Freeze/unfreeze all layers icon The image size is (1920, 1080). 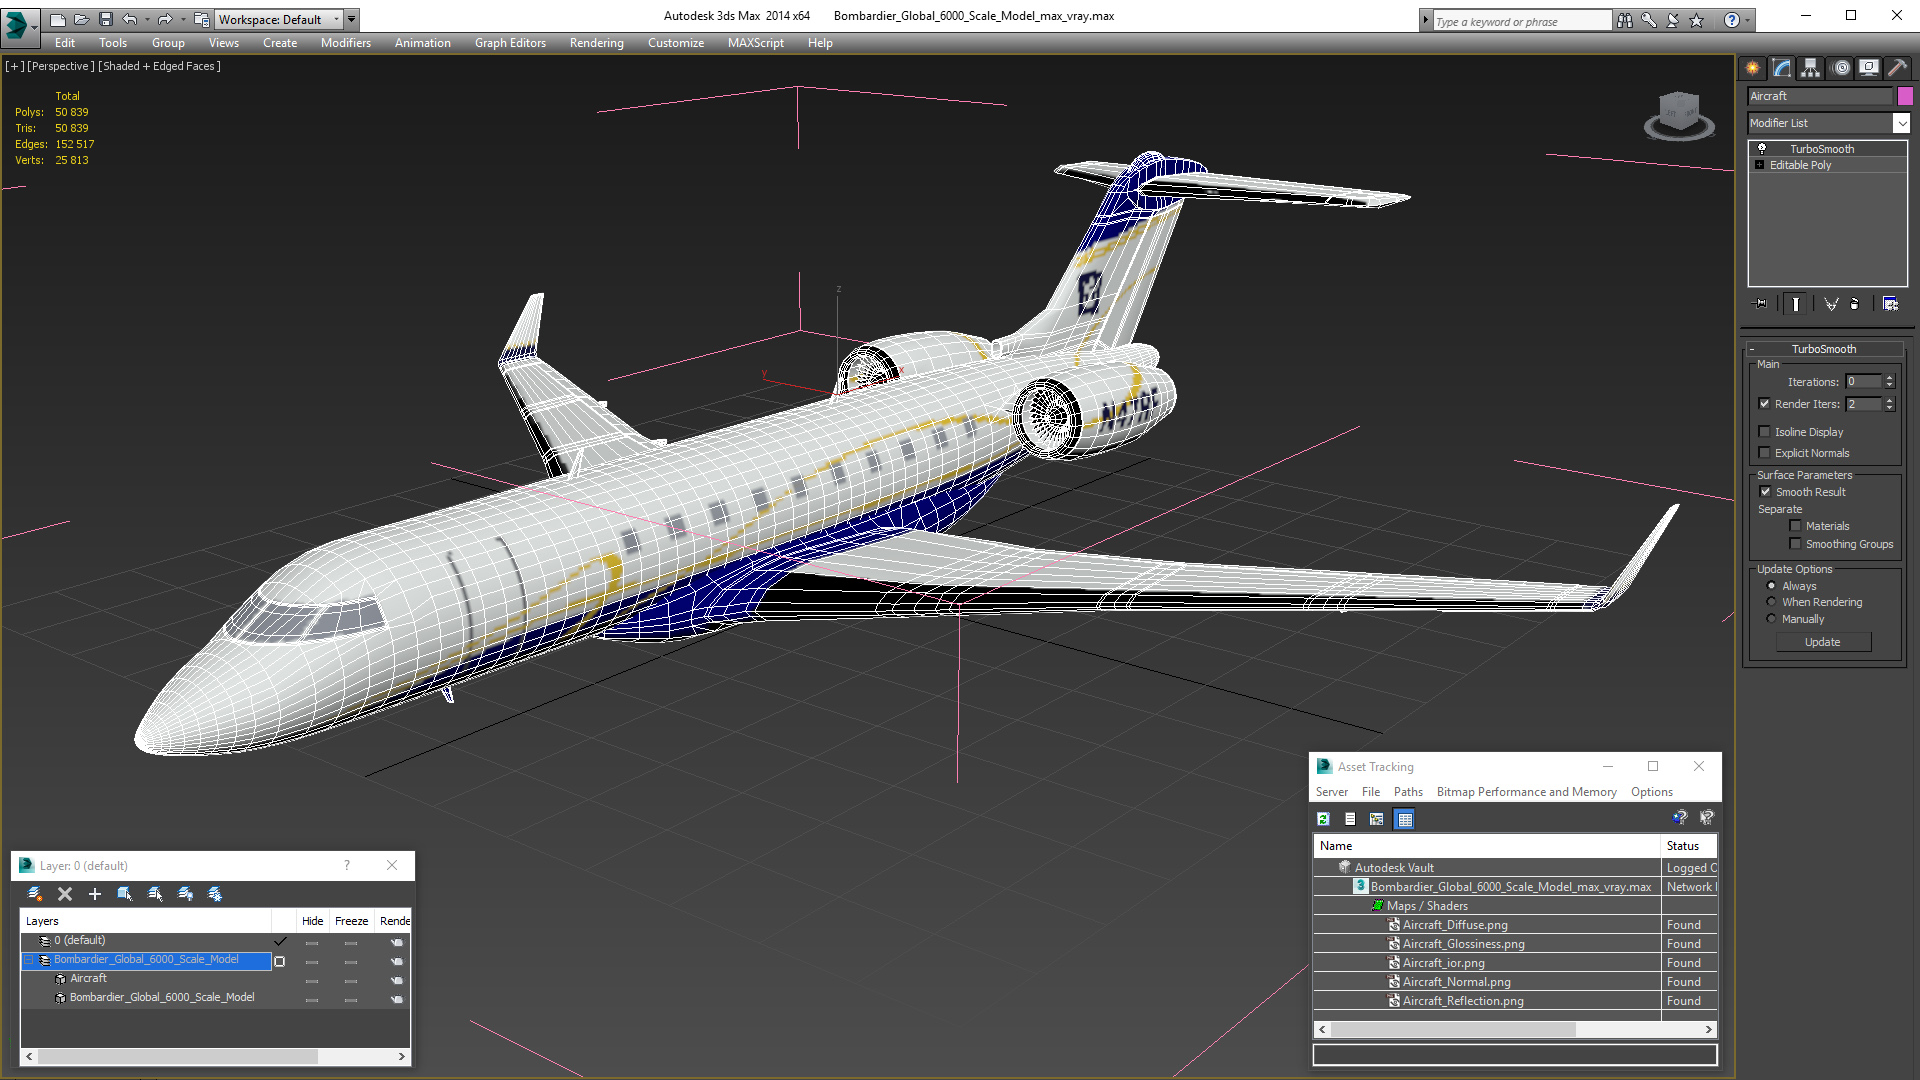point(215,894)
